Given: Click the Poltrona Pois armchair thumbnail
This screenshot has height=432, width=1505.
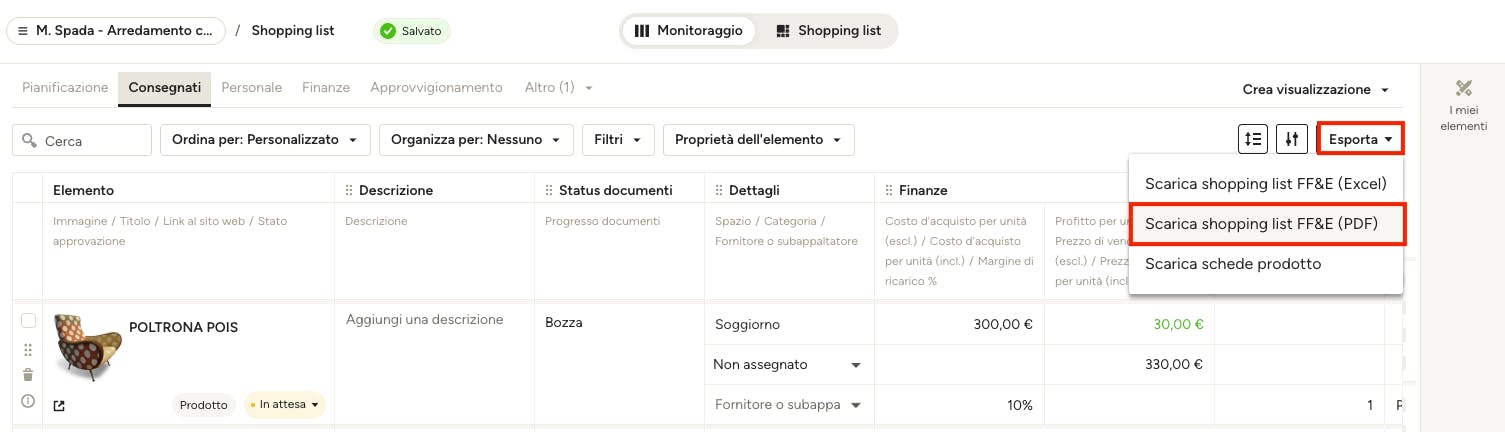Looking at the screenshot, I should pos(87,347).
